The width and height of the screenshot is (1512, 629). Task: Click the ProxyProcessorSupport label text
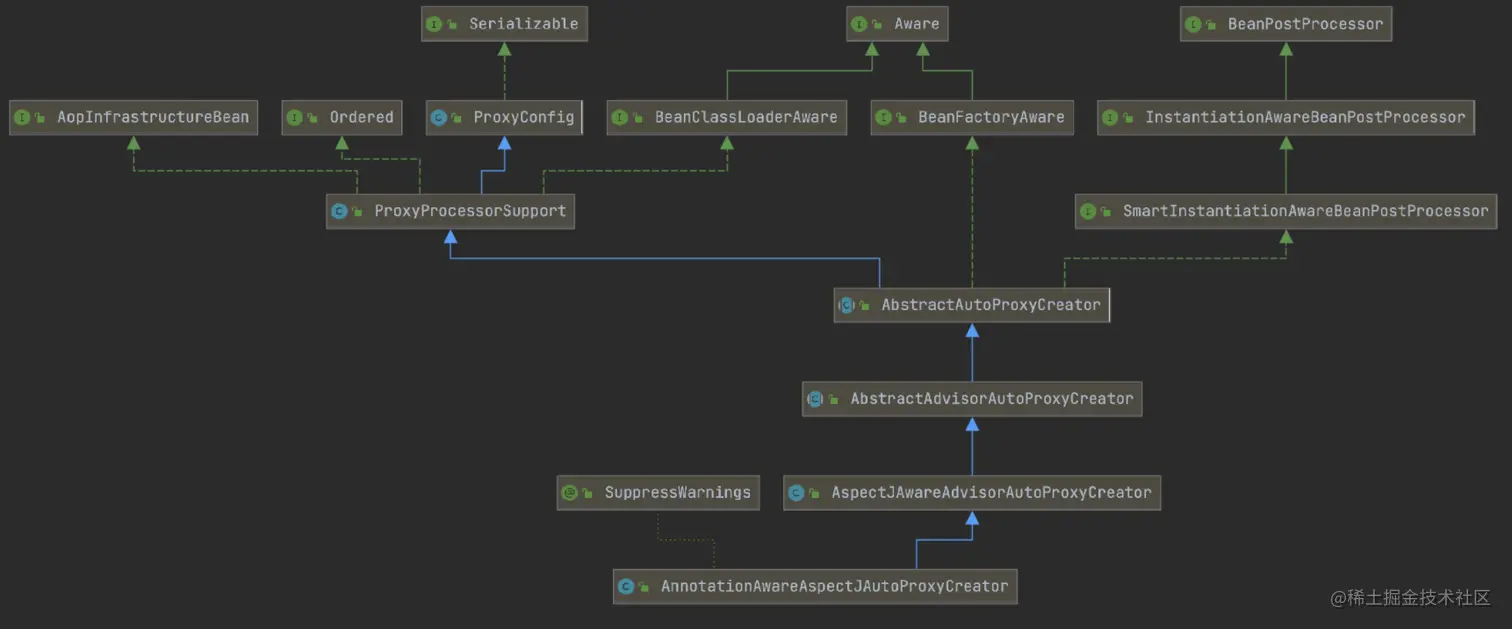(470, 211)
